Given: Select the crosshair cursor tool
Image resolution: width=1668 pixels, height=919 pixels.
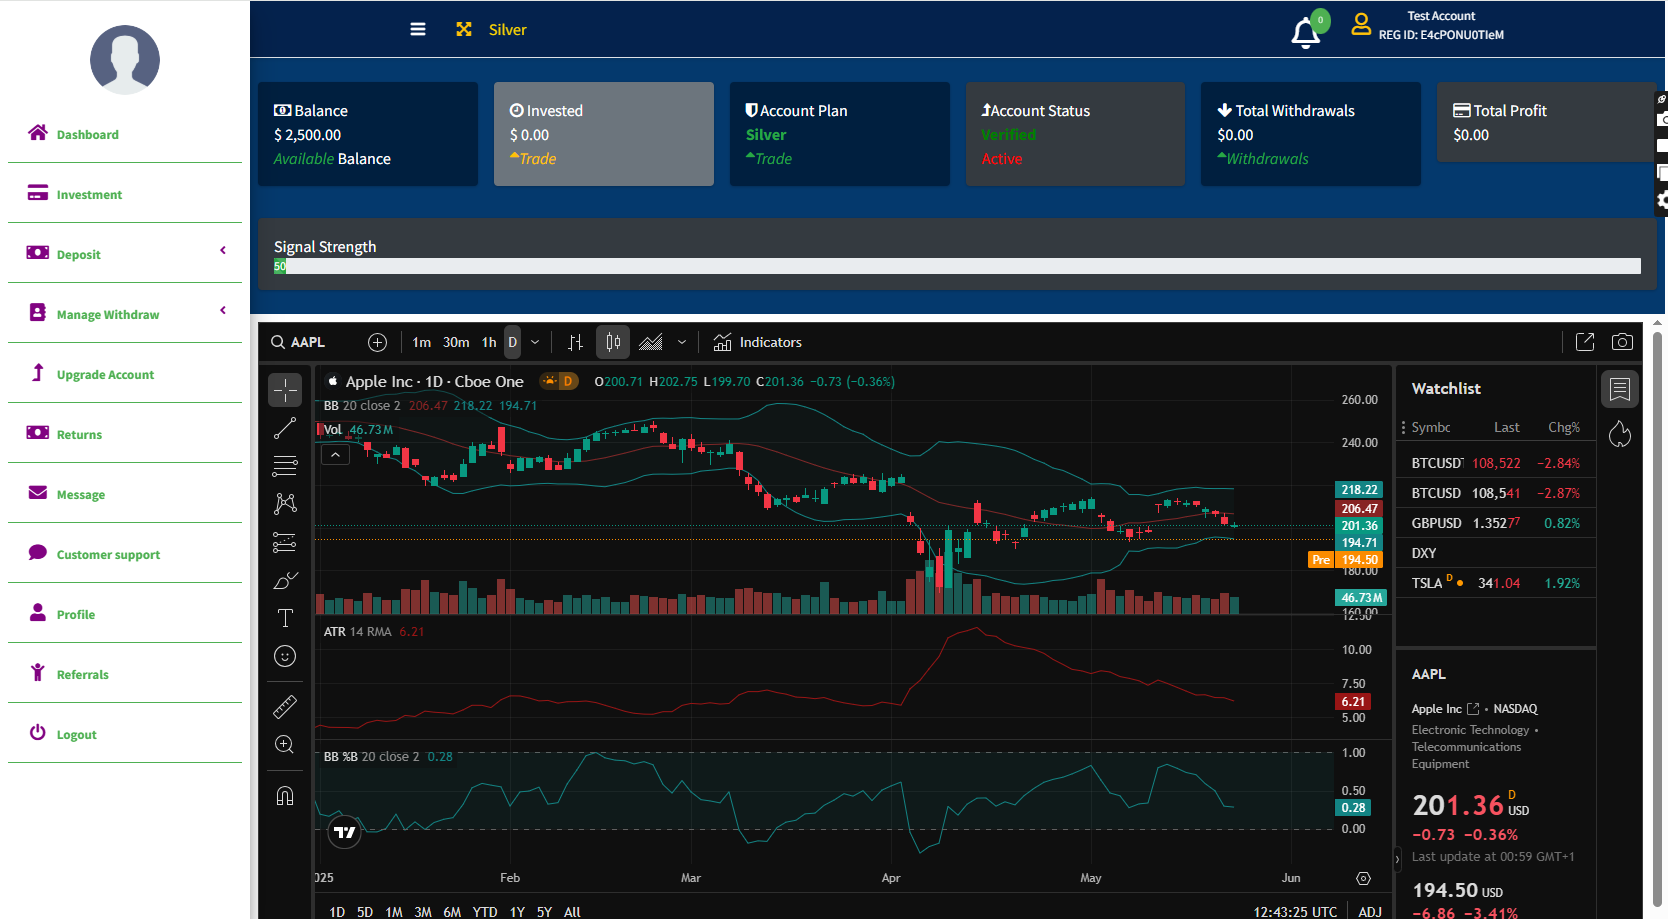Looking at the screenshot, I should tap(285, 390).
